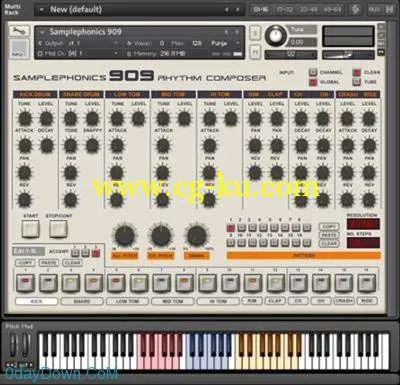Switch to rack page 49-64

point(332,10)
